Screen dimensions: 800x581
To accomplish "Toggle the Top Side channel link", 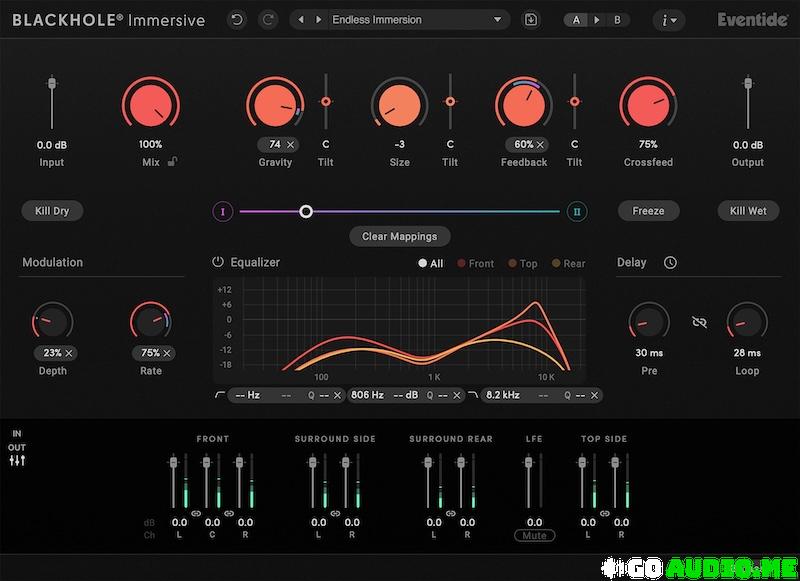I will click(605, 513).
